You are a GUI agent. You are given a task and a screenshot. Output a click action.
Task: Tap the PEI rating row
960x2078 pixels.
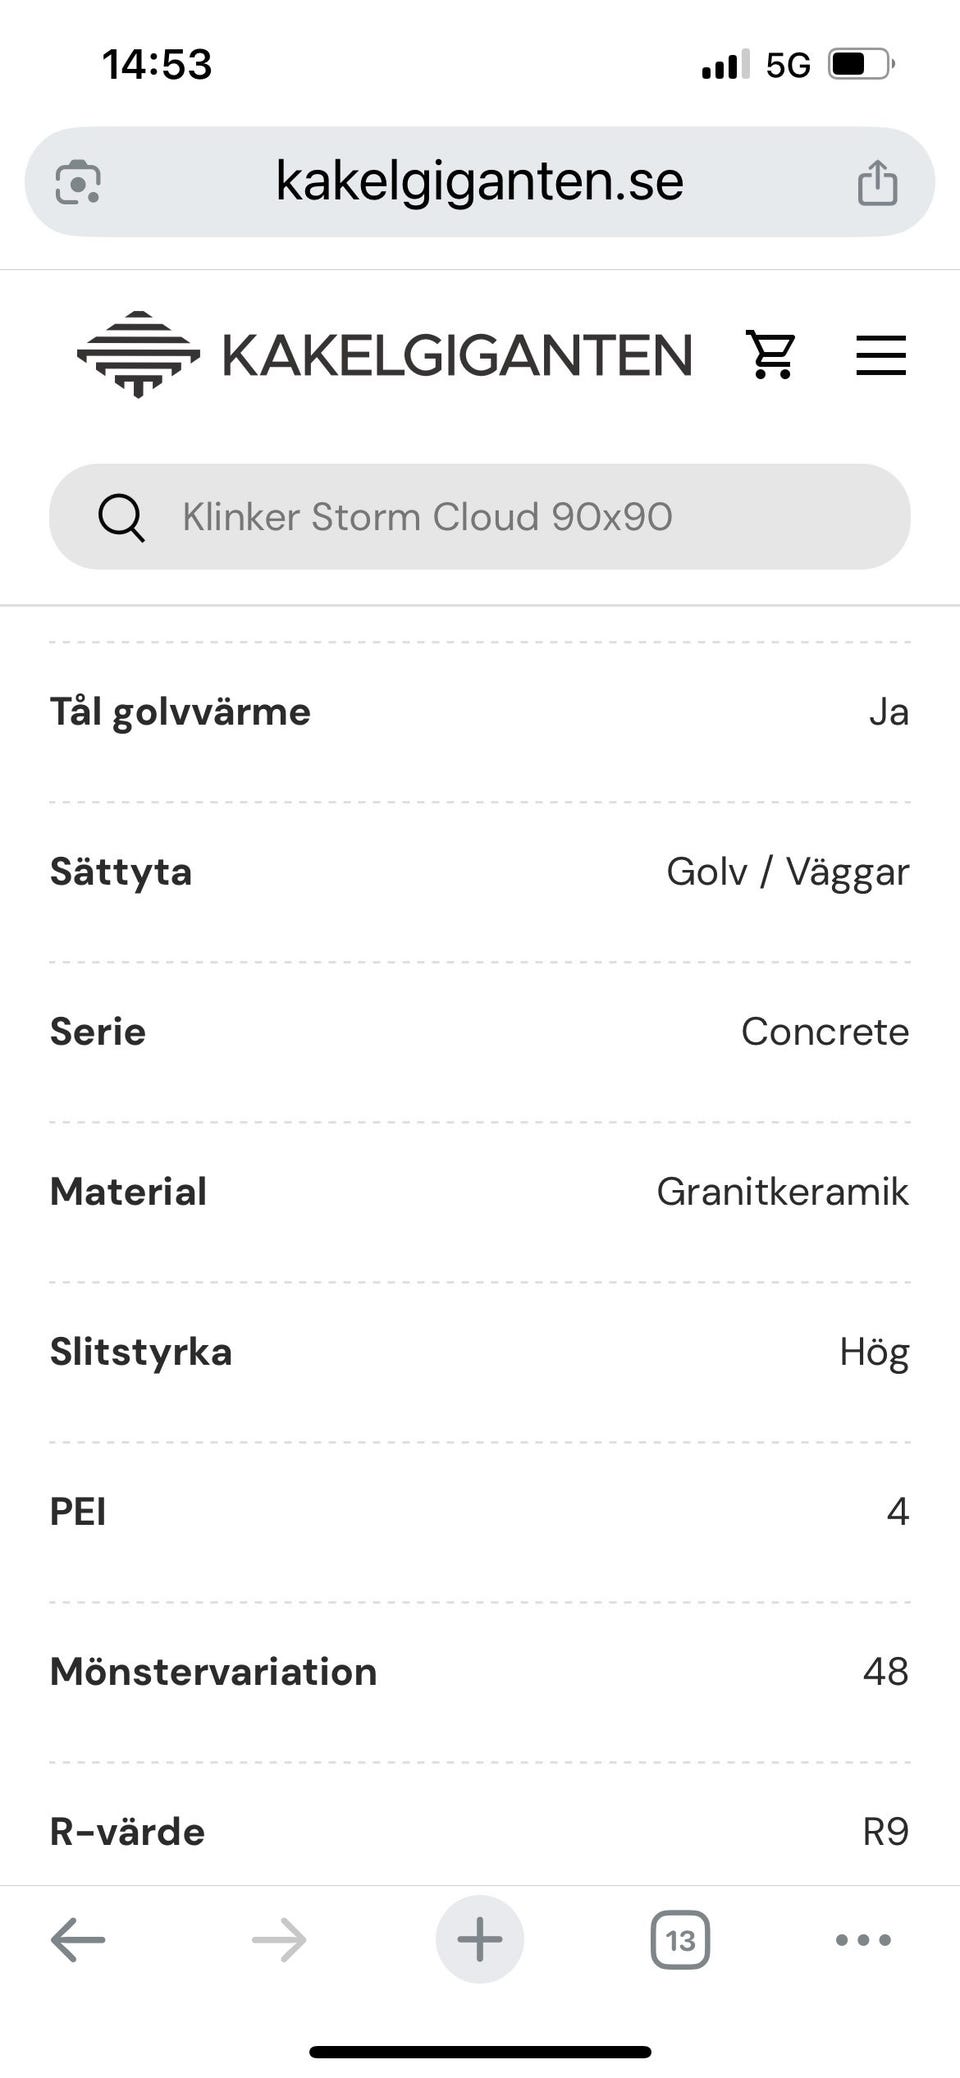coord(480,1512)
